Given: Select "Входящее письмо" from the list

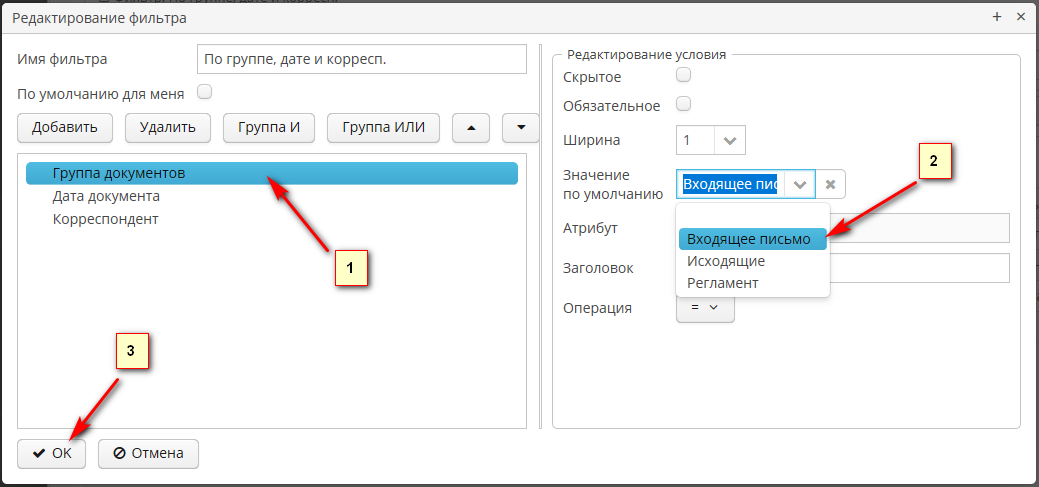Looking at the screenshot, I should [749, 239].
